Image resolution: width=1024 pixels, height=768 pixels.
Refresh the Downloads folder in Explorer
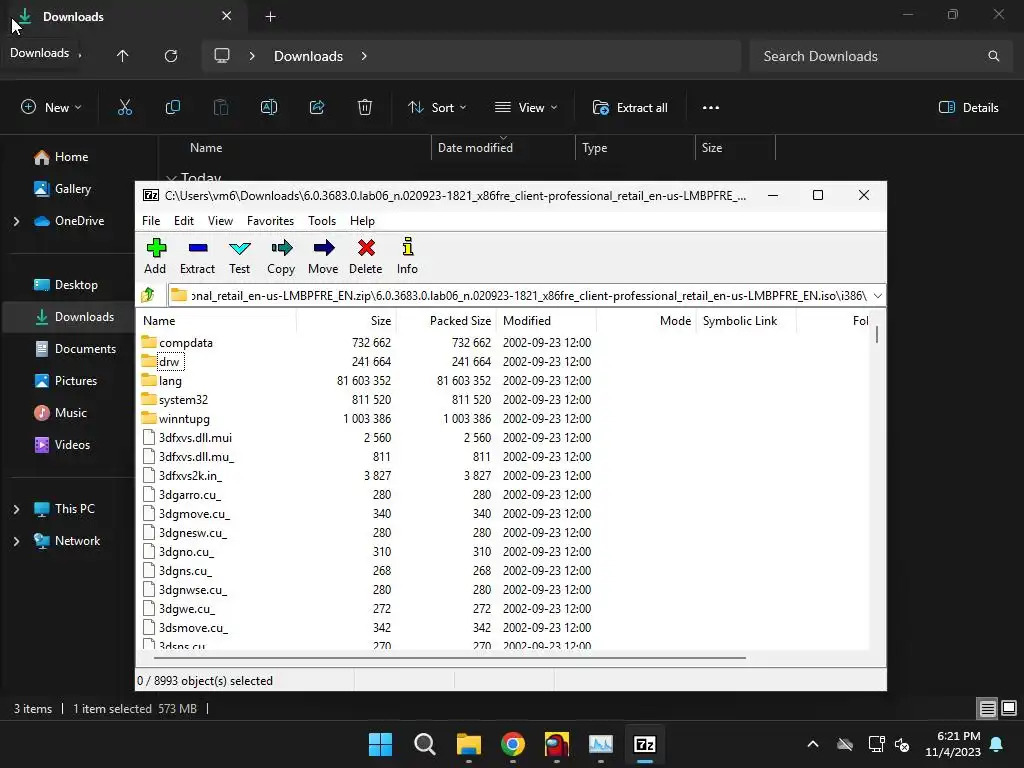pyautogui.click(x=171, y=56)
